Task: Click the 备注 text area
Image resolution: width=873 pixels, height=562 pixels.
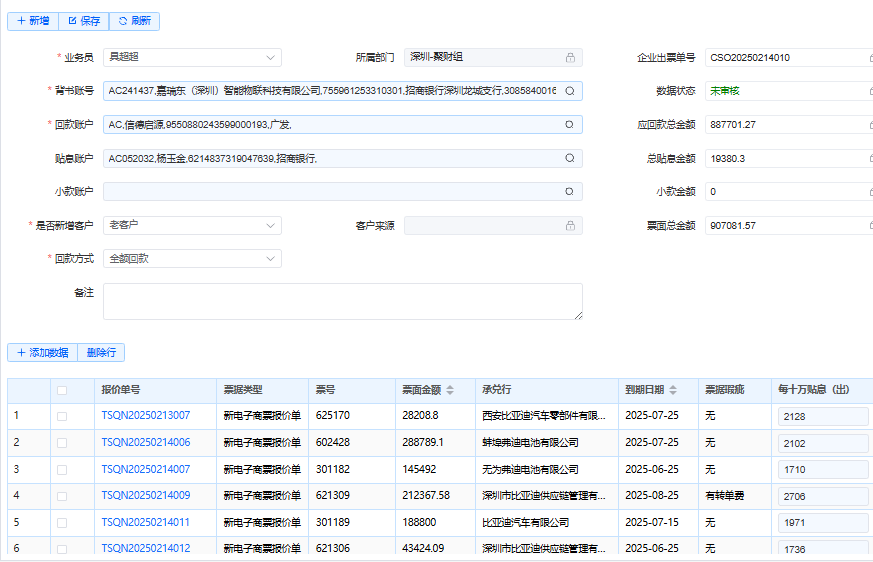Action: tap(342, 301)
